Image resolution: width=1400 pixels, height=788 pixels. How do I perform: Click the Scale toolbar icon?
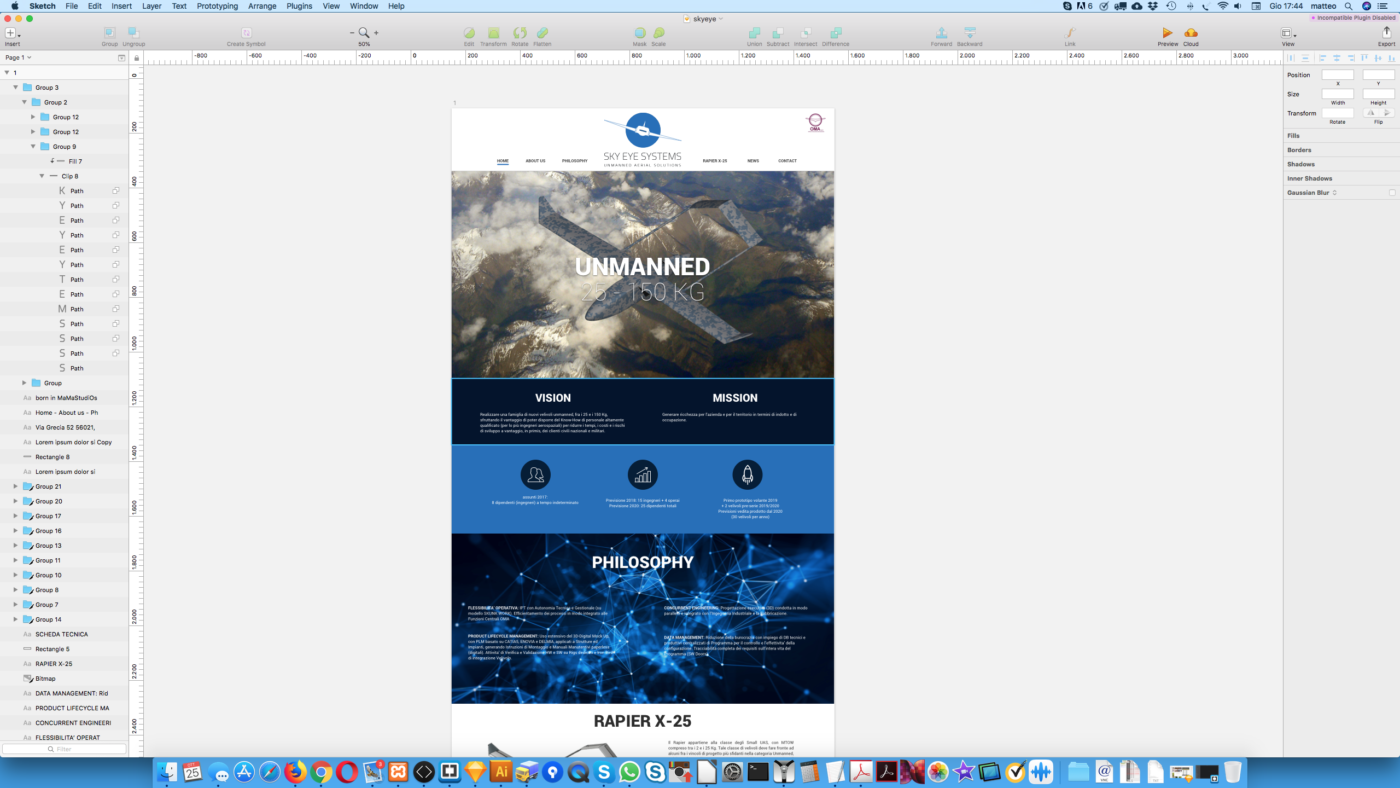(x=658, y=33)
